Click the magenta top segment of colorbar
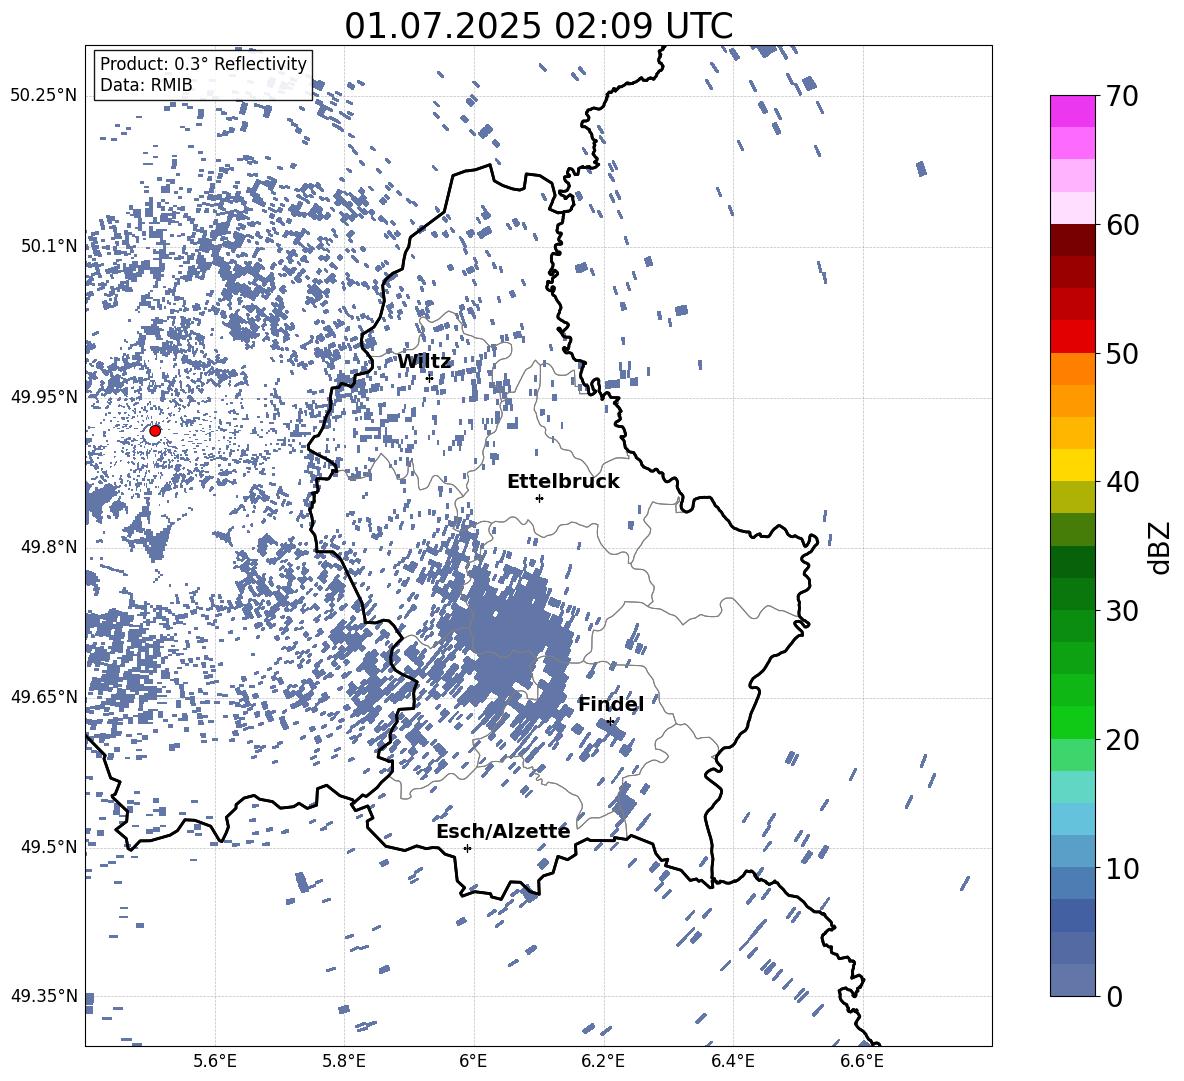This screenshot has width=1184, height=1081. (x=1072, y=112)
